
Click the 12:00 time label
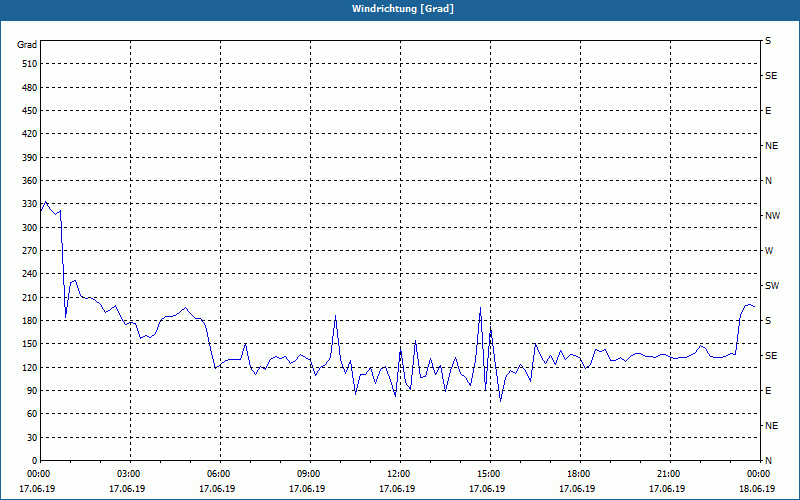point(401,473)
